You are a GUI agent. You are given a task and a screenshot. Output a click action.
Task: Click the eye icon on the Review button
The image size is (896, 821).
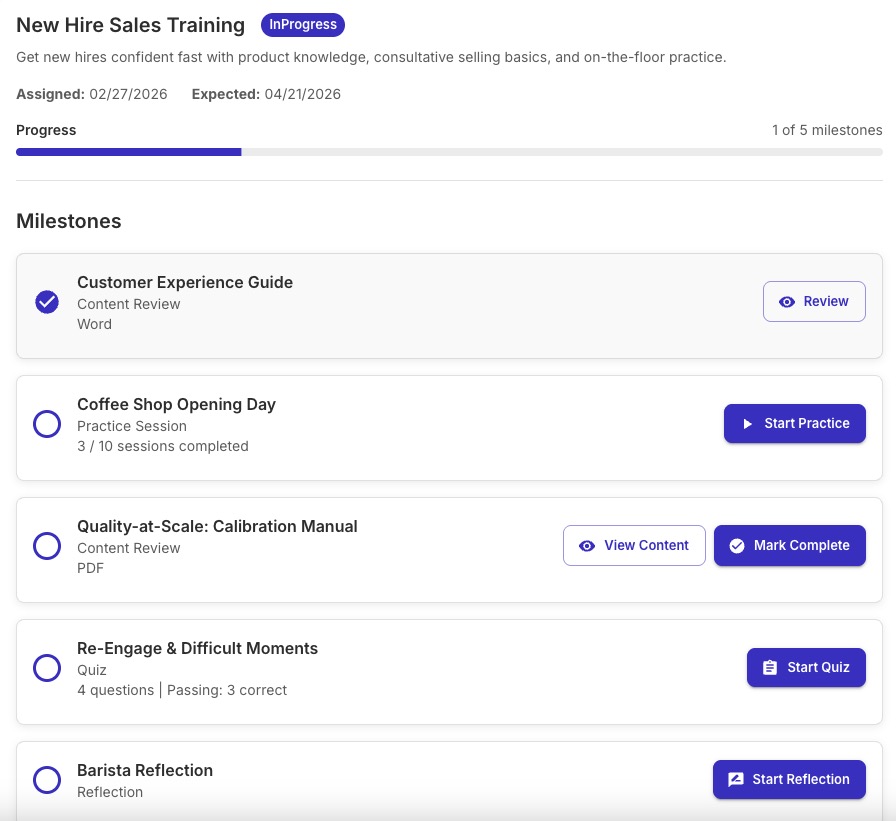[x=788, y=301]
